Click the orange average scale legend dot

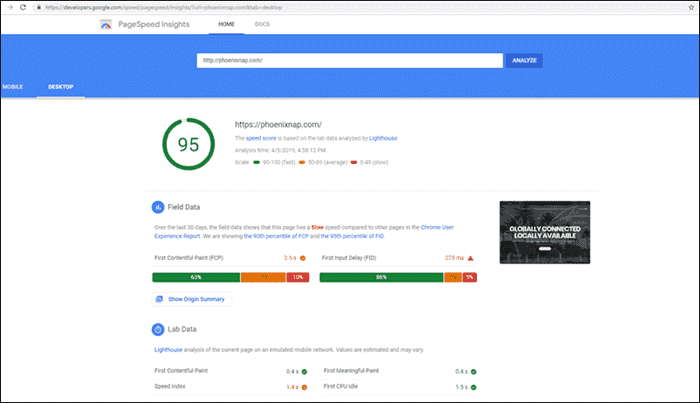(x=302, y=162)
